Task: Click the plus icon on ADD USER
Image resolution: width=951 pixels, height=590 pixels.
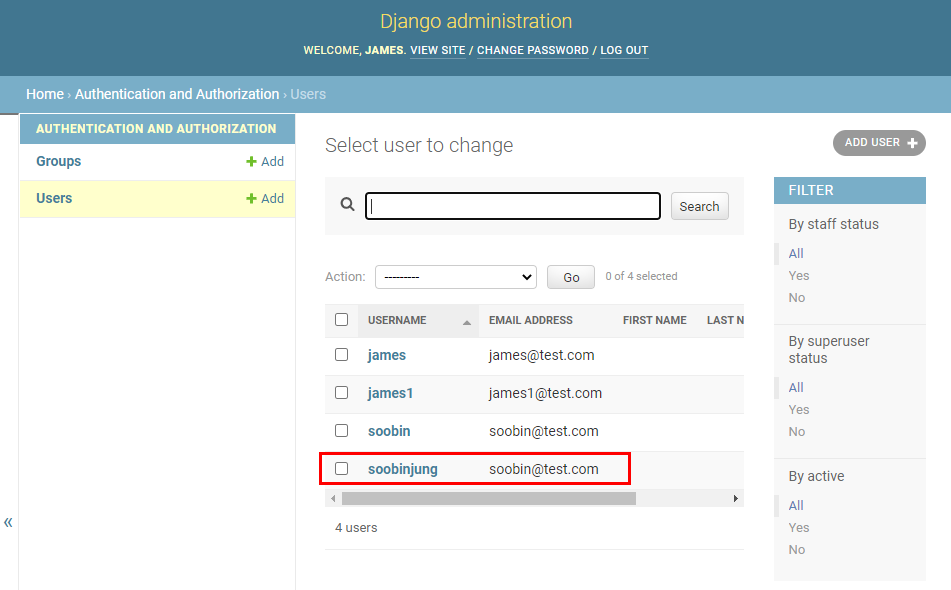Action: coord(912,143)
